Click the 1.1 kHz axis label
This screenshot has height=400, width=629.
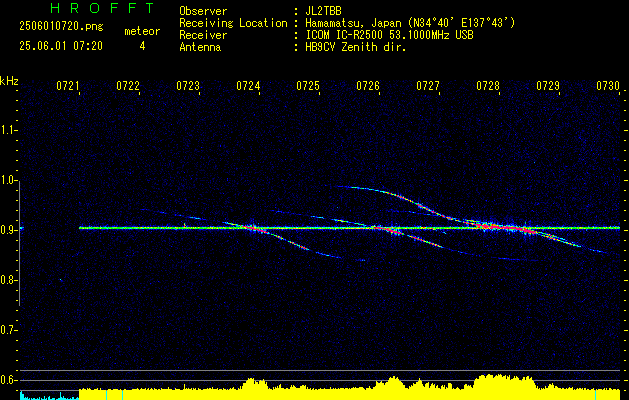coord(8,130)
